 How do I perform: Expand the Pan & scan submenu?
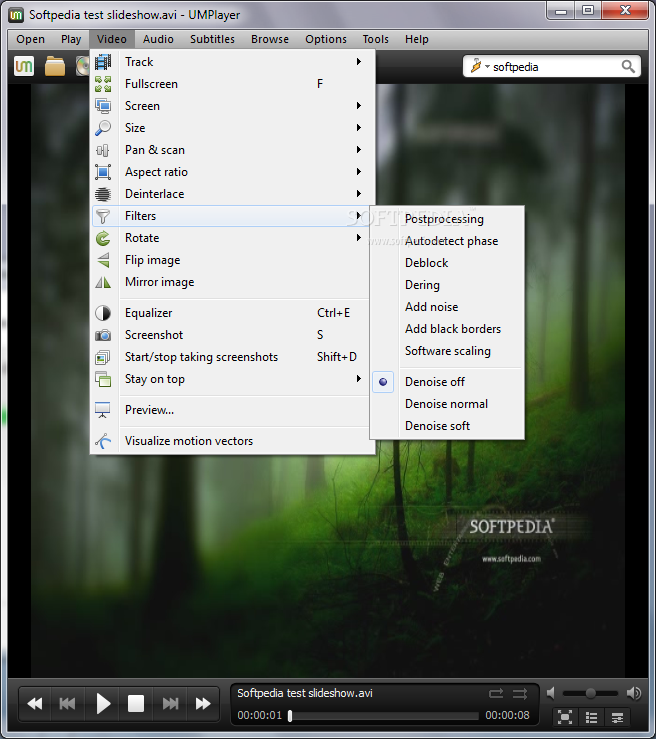(x=359, y=150)
